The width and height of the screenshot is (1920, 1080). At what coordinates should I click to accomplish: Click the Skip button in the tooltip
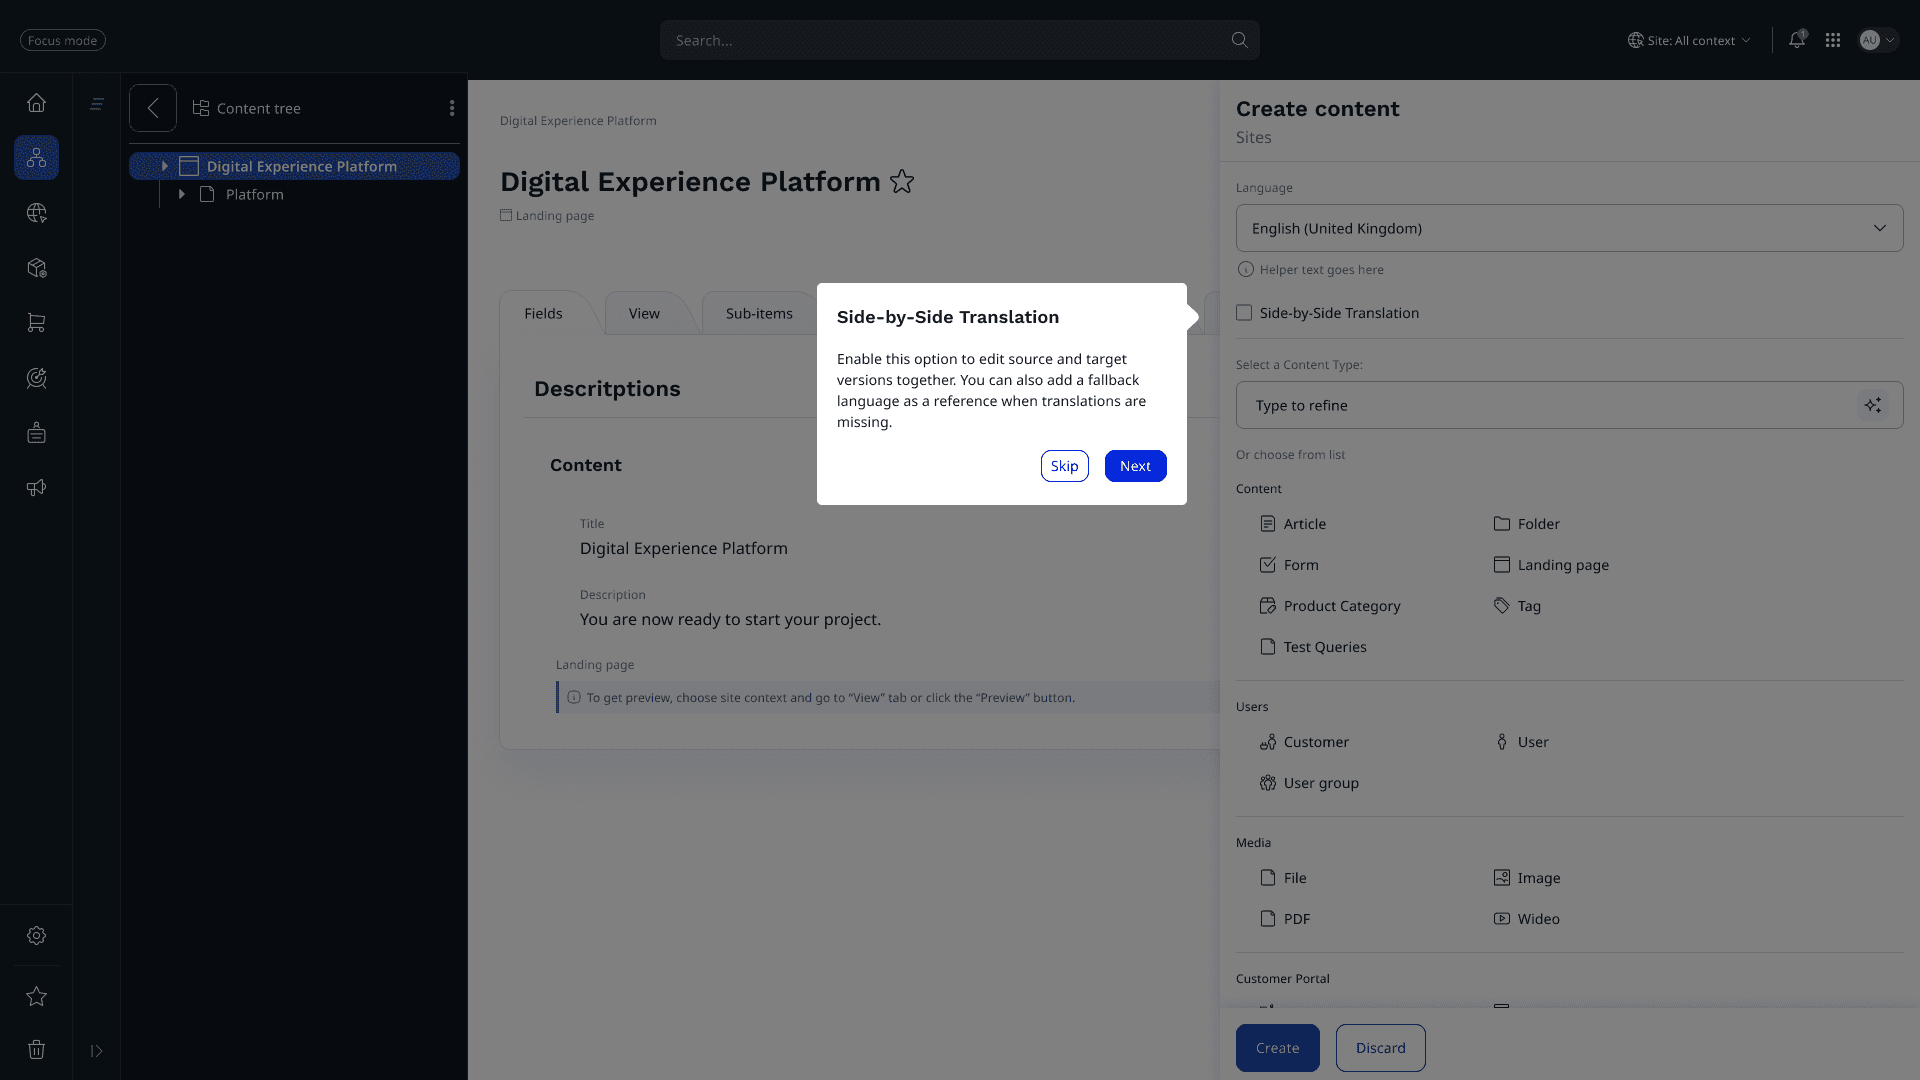(1064, 466)
